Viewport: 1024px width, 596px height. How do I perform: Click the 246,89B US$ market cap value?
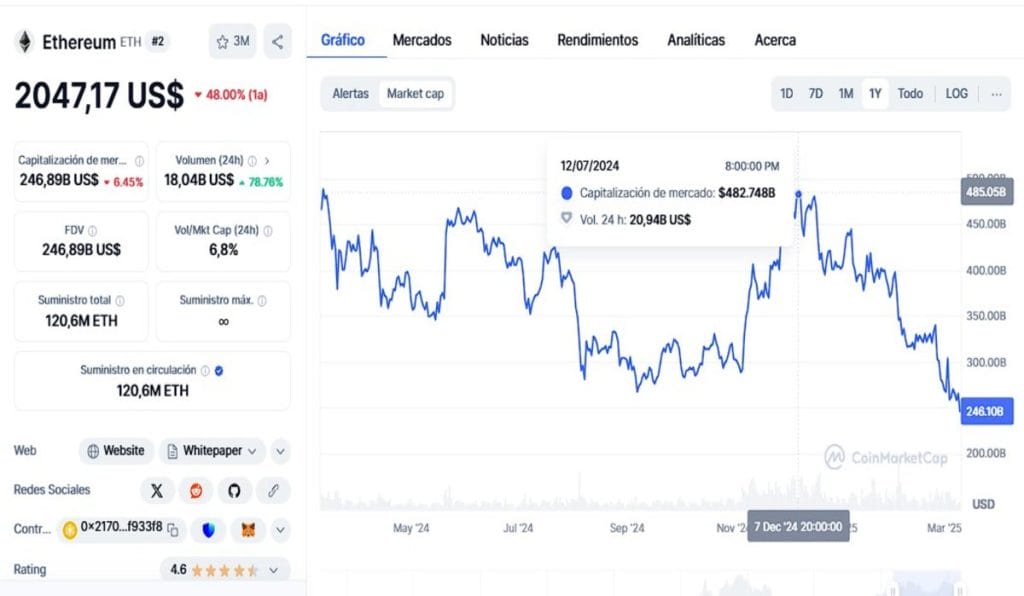(x=59, y=180)
